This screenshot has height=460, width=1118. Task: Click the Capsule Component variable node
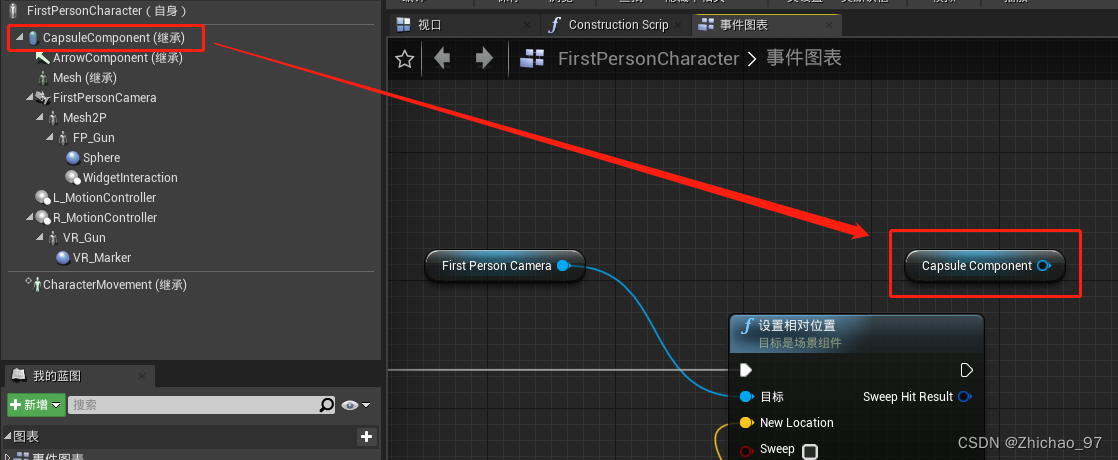[985, 266]
